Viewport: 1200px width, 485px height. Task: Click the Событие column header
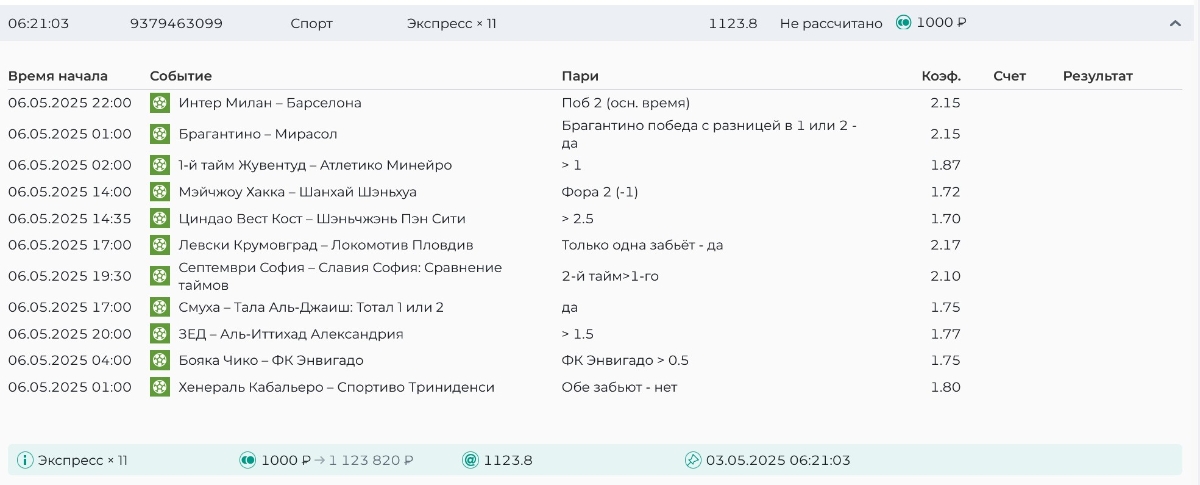(x=181, y=76)
